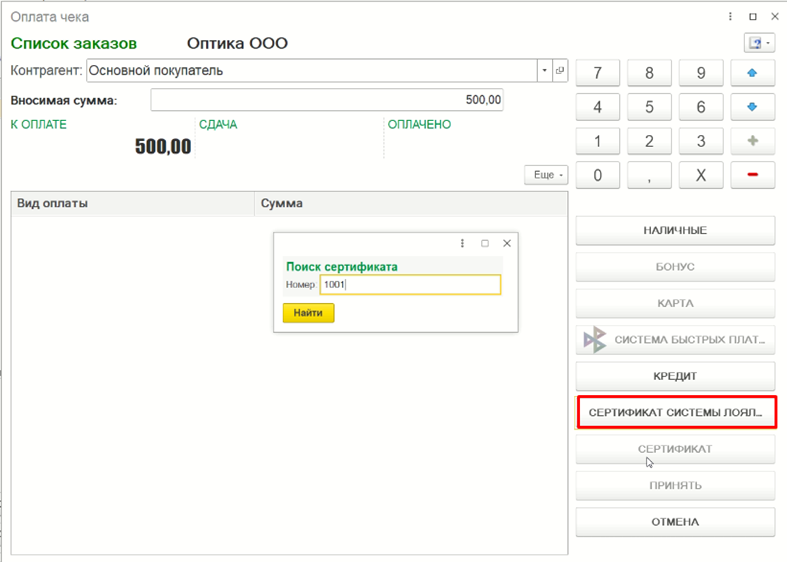
Task: Focus the Номер certificate input field
Action: (410, 285)
